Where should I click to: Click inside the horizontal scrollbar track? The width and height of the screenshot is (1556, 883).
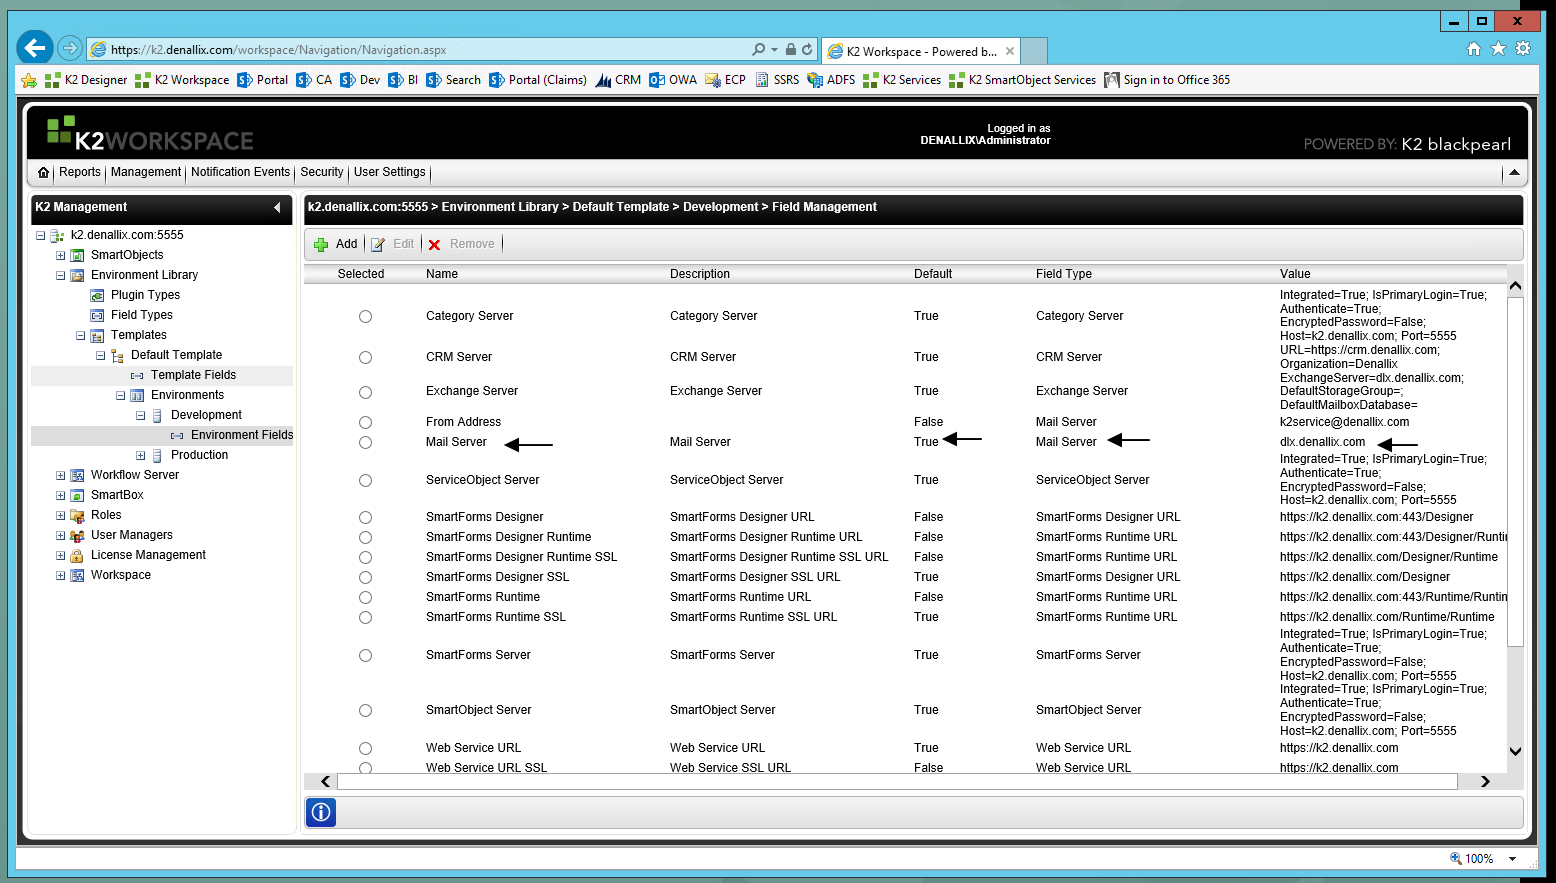tap(897, 782)
